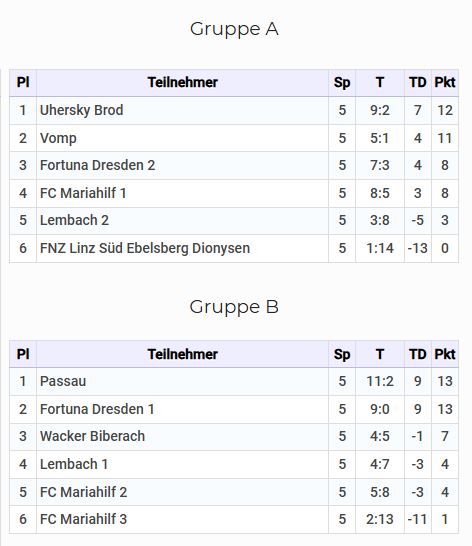
Task: Click the Gruppe A heading
Action: [234, 29]
